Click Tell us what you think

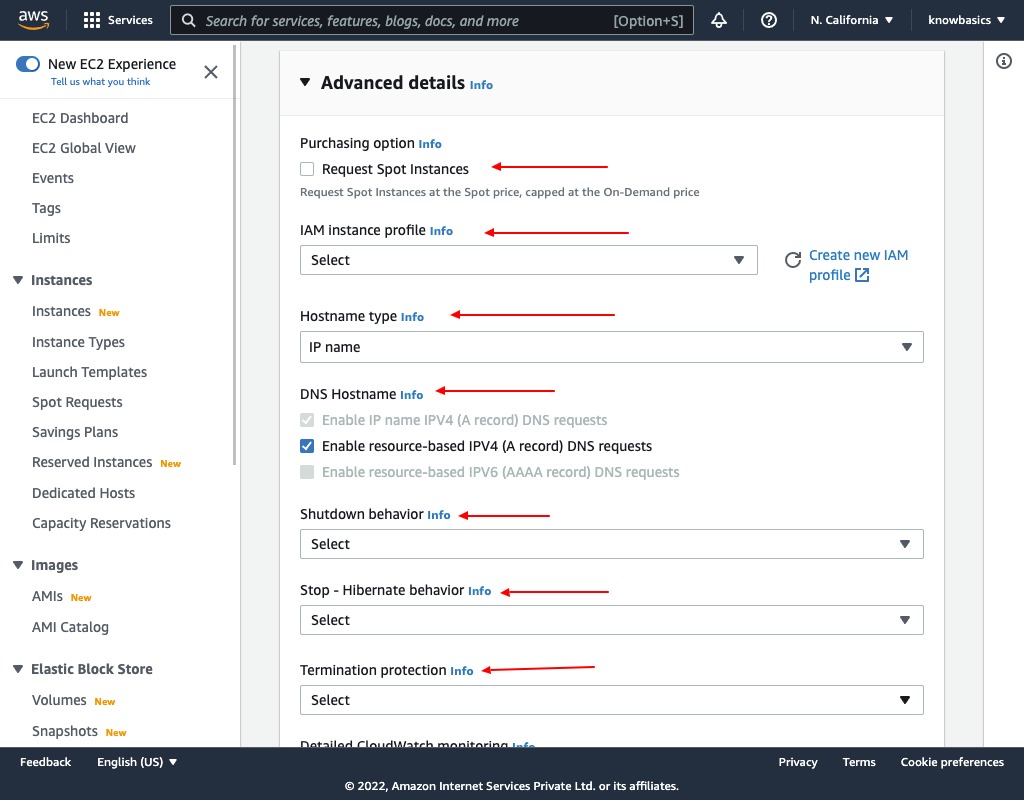pos(101,82)
